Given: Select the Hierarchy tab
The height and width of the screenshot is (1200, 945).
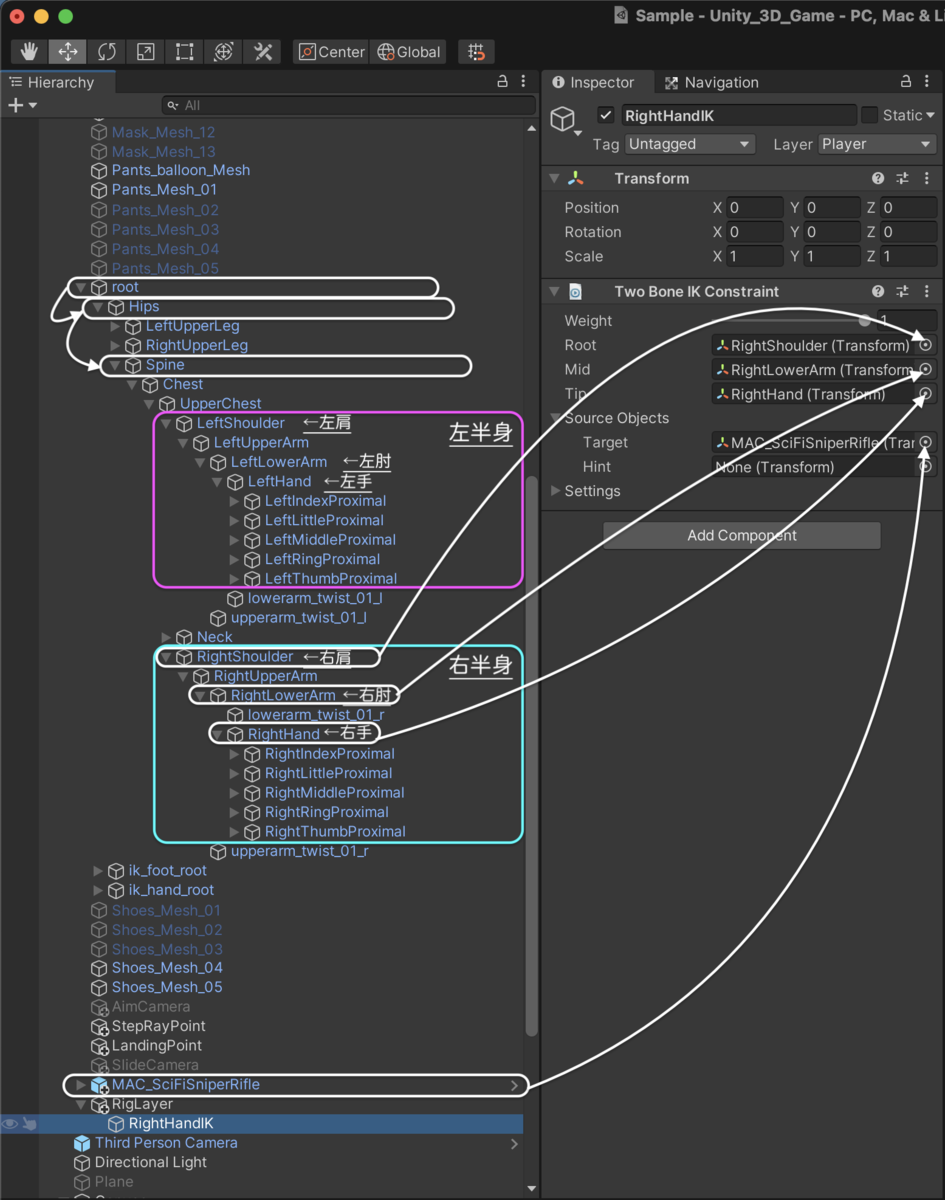Looking at the screenshot, I should 52,82.
